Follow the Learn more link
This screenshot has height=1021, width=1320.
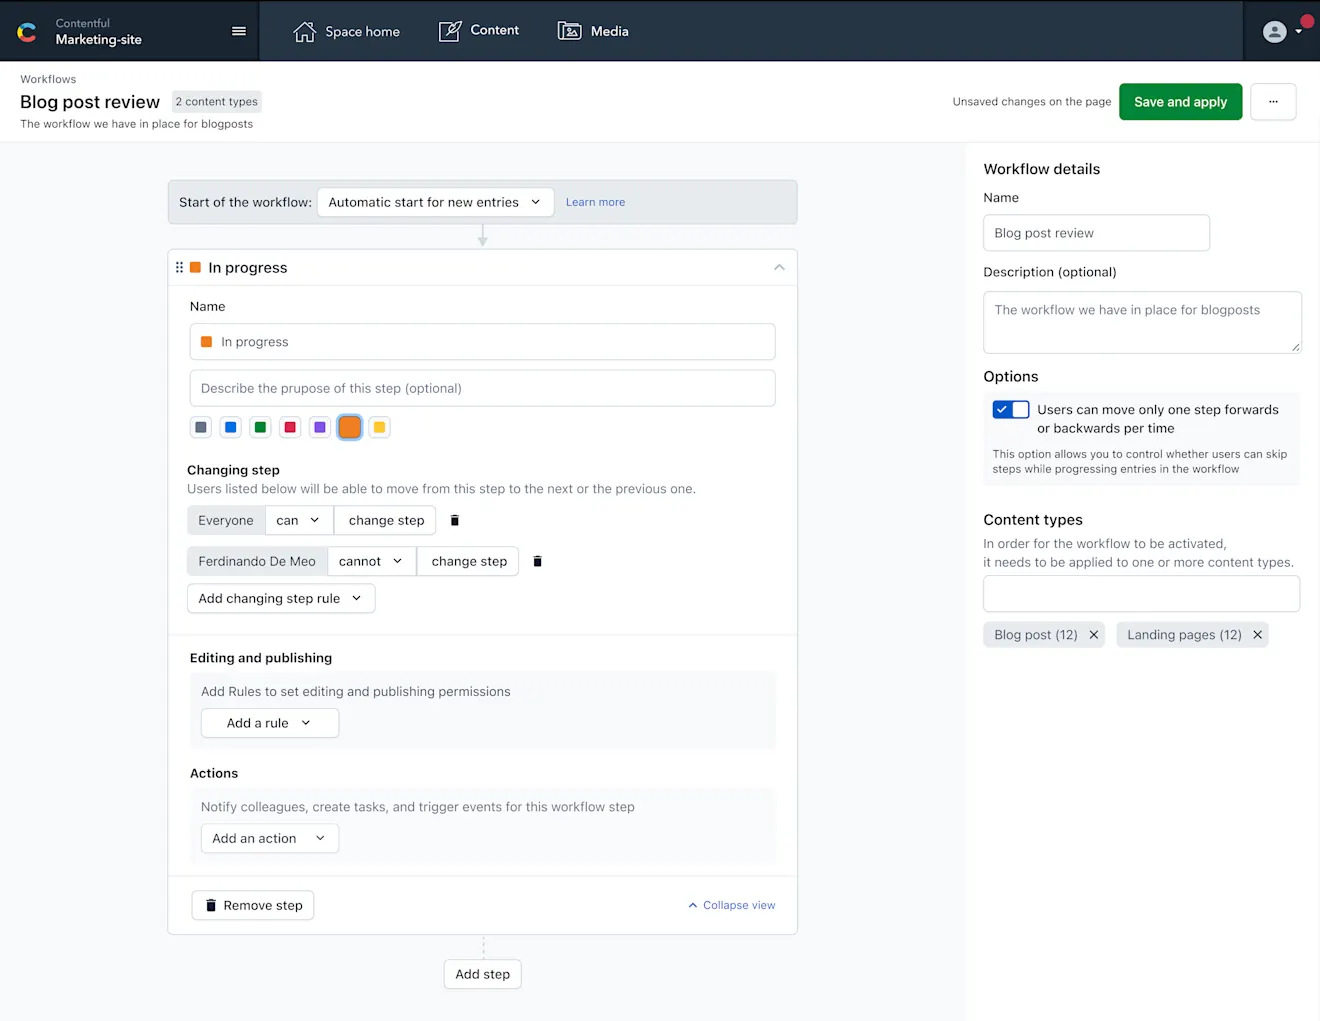(x=595, y=202)
